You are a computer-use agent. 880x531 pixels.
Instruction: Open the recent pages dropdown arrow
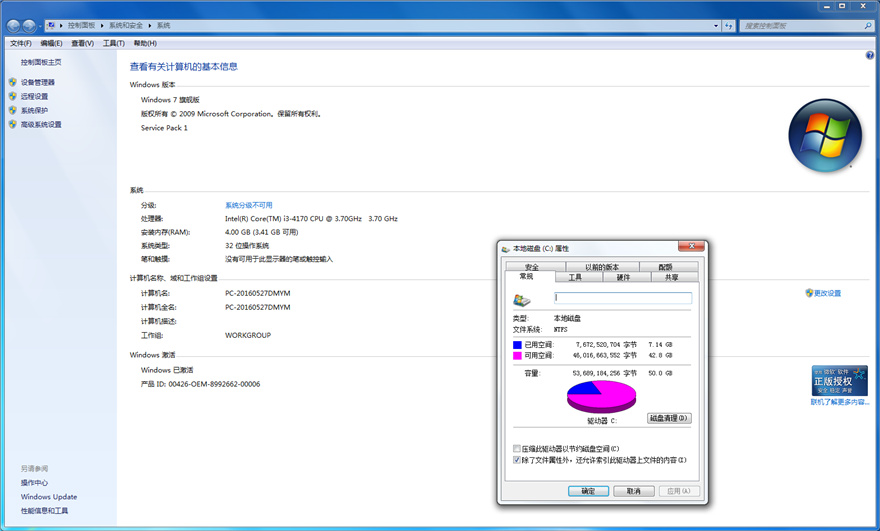39,26
